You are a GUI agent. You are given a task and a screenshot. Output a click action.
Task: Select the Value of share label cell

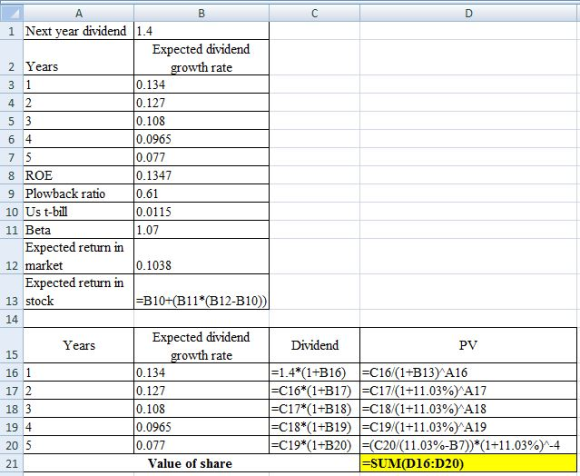tap(191, 463)
